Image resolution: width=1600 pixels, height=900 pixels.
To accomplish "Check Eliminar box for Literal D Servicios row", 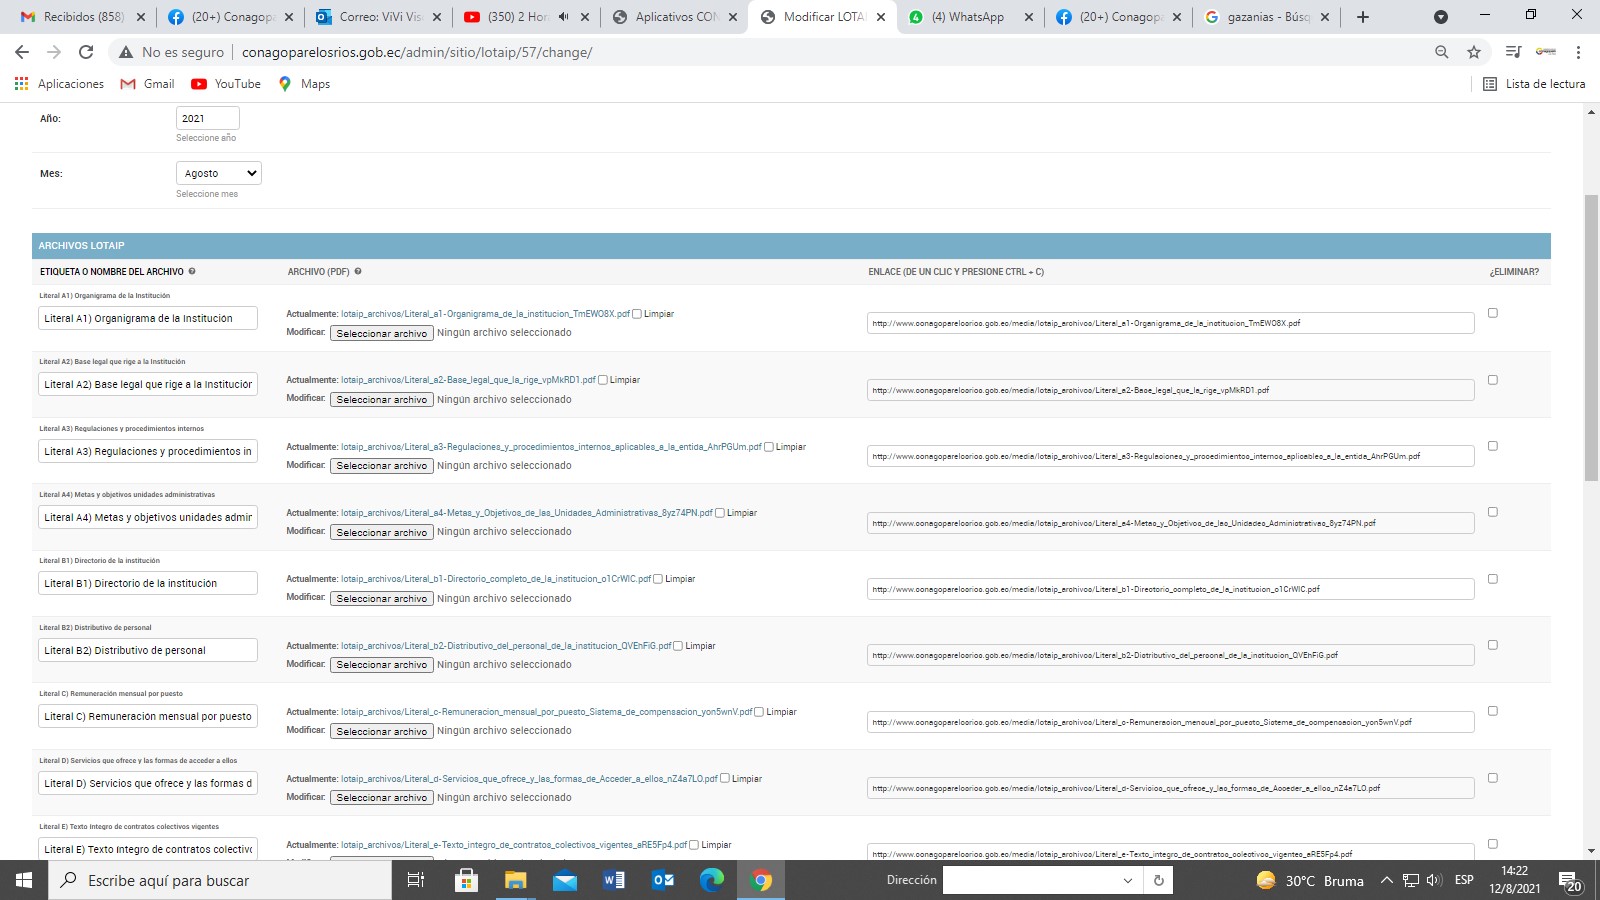I will [1493, 778].
